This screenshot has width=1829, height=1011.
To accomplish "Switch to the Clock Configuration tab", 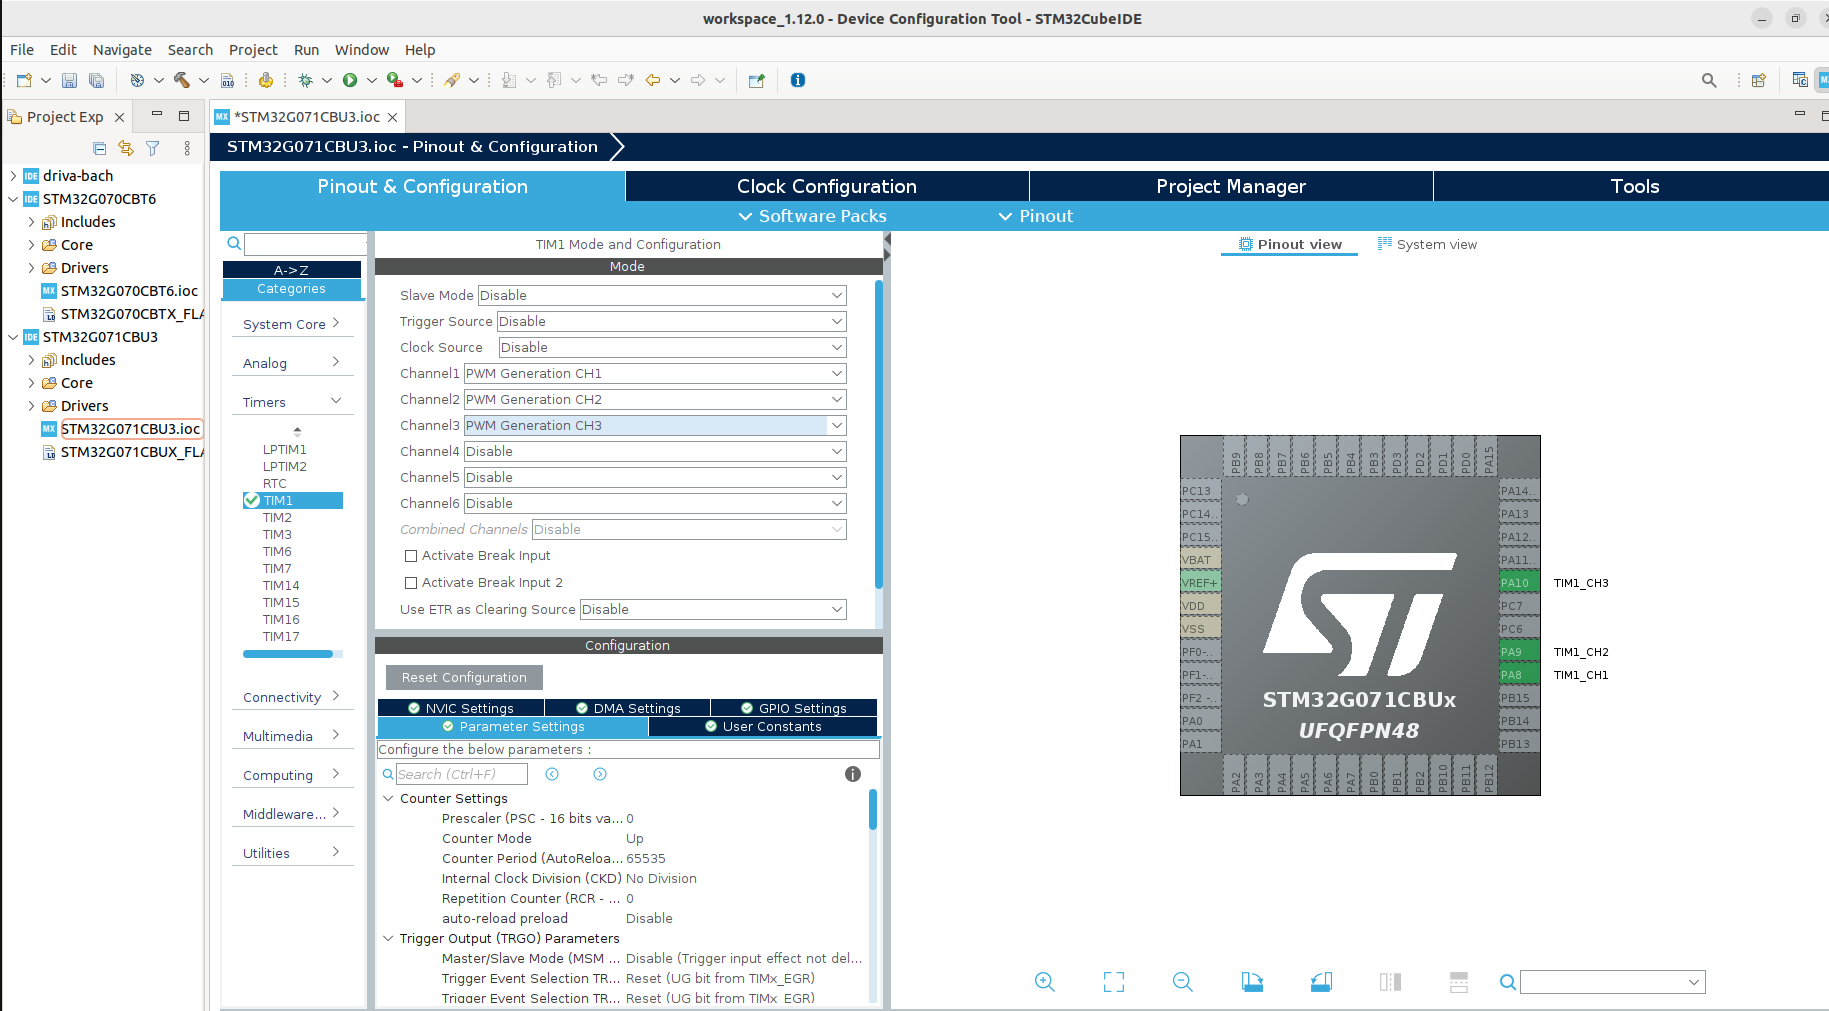I will (x=826, y=186).
